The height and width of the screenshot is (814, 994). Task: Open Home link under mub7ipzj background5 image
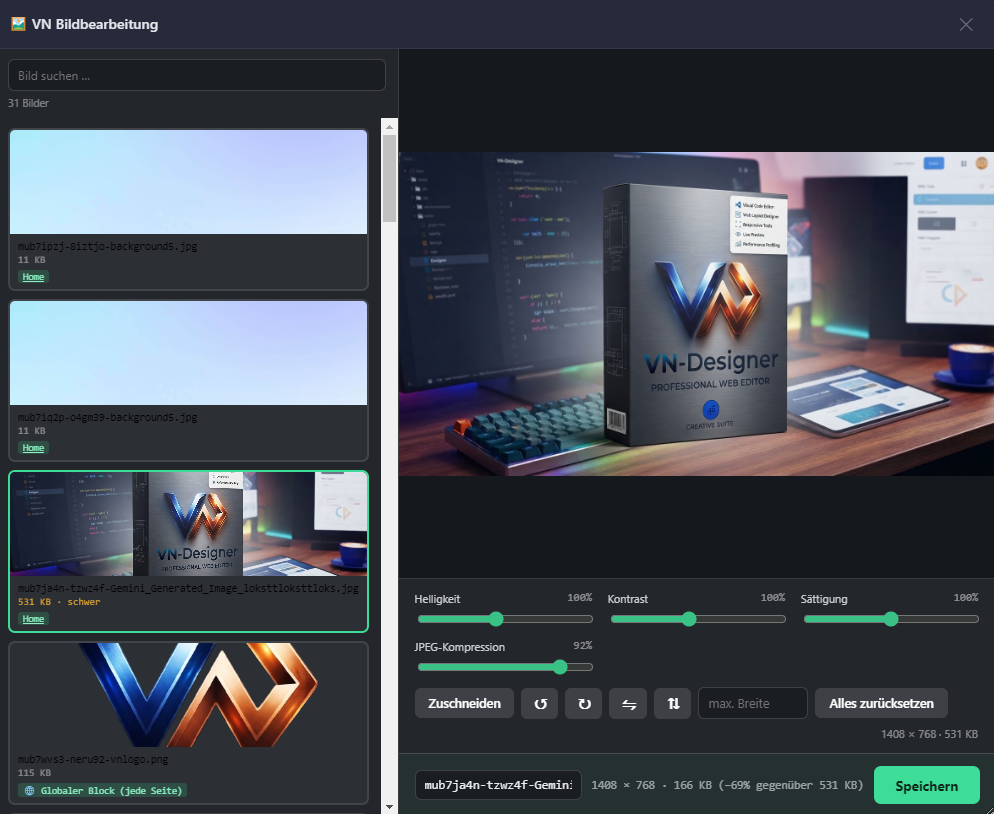[33, 277]
